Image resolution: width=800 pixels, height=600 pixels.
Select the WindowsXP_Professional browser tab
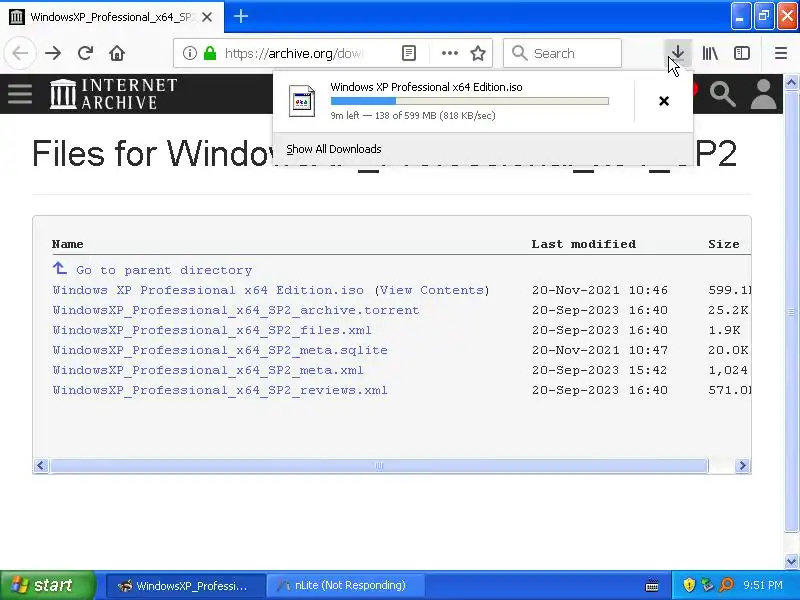point(112,17)
